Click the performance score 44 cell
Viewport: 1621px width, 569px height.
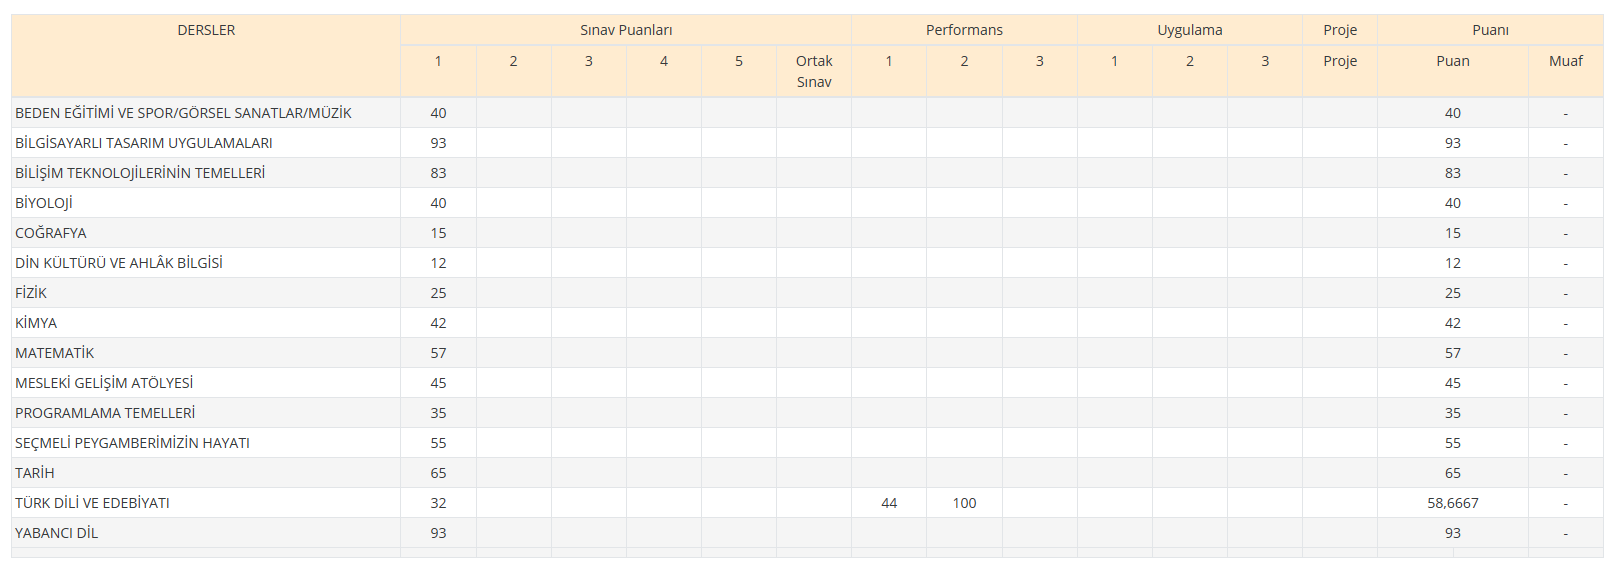click(889, 503)
